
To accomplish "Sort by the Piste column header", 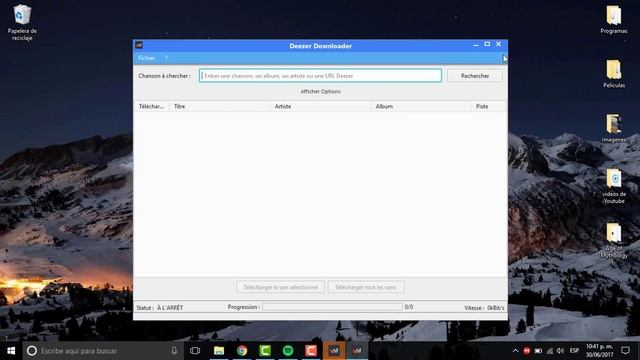I will pyautogui.click(x=489, y=107).
